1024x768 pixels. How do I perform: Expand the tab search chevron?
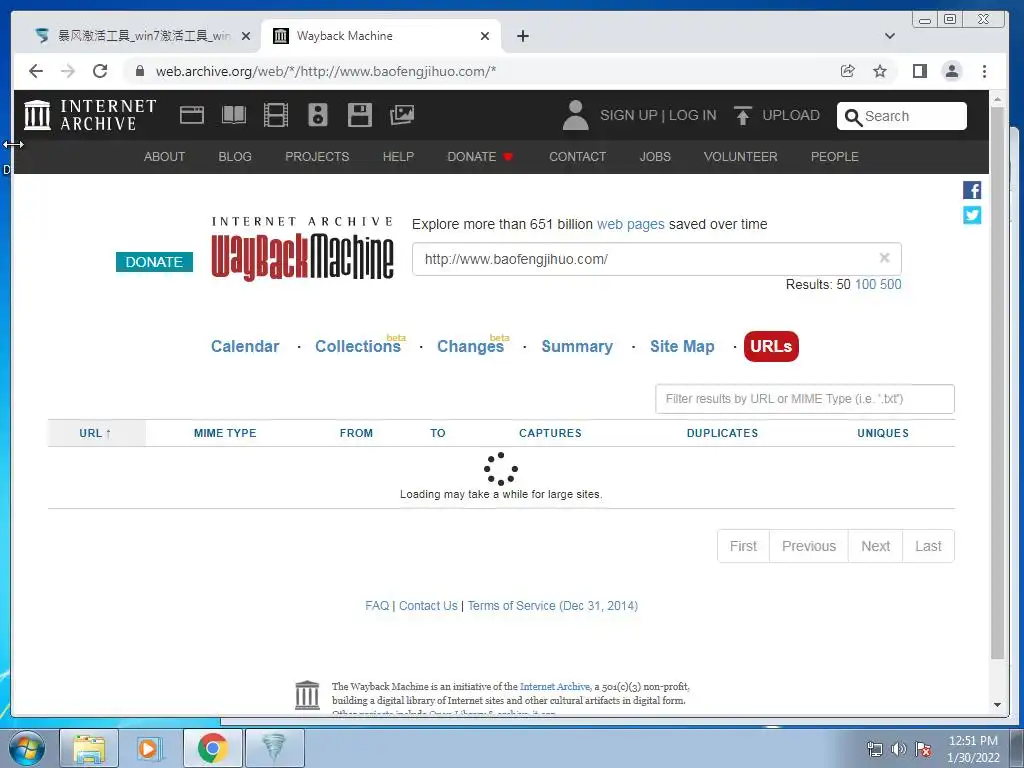coord(889,36)
